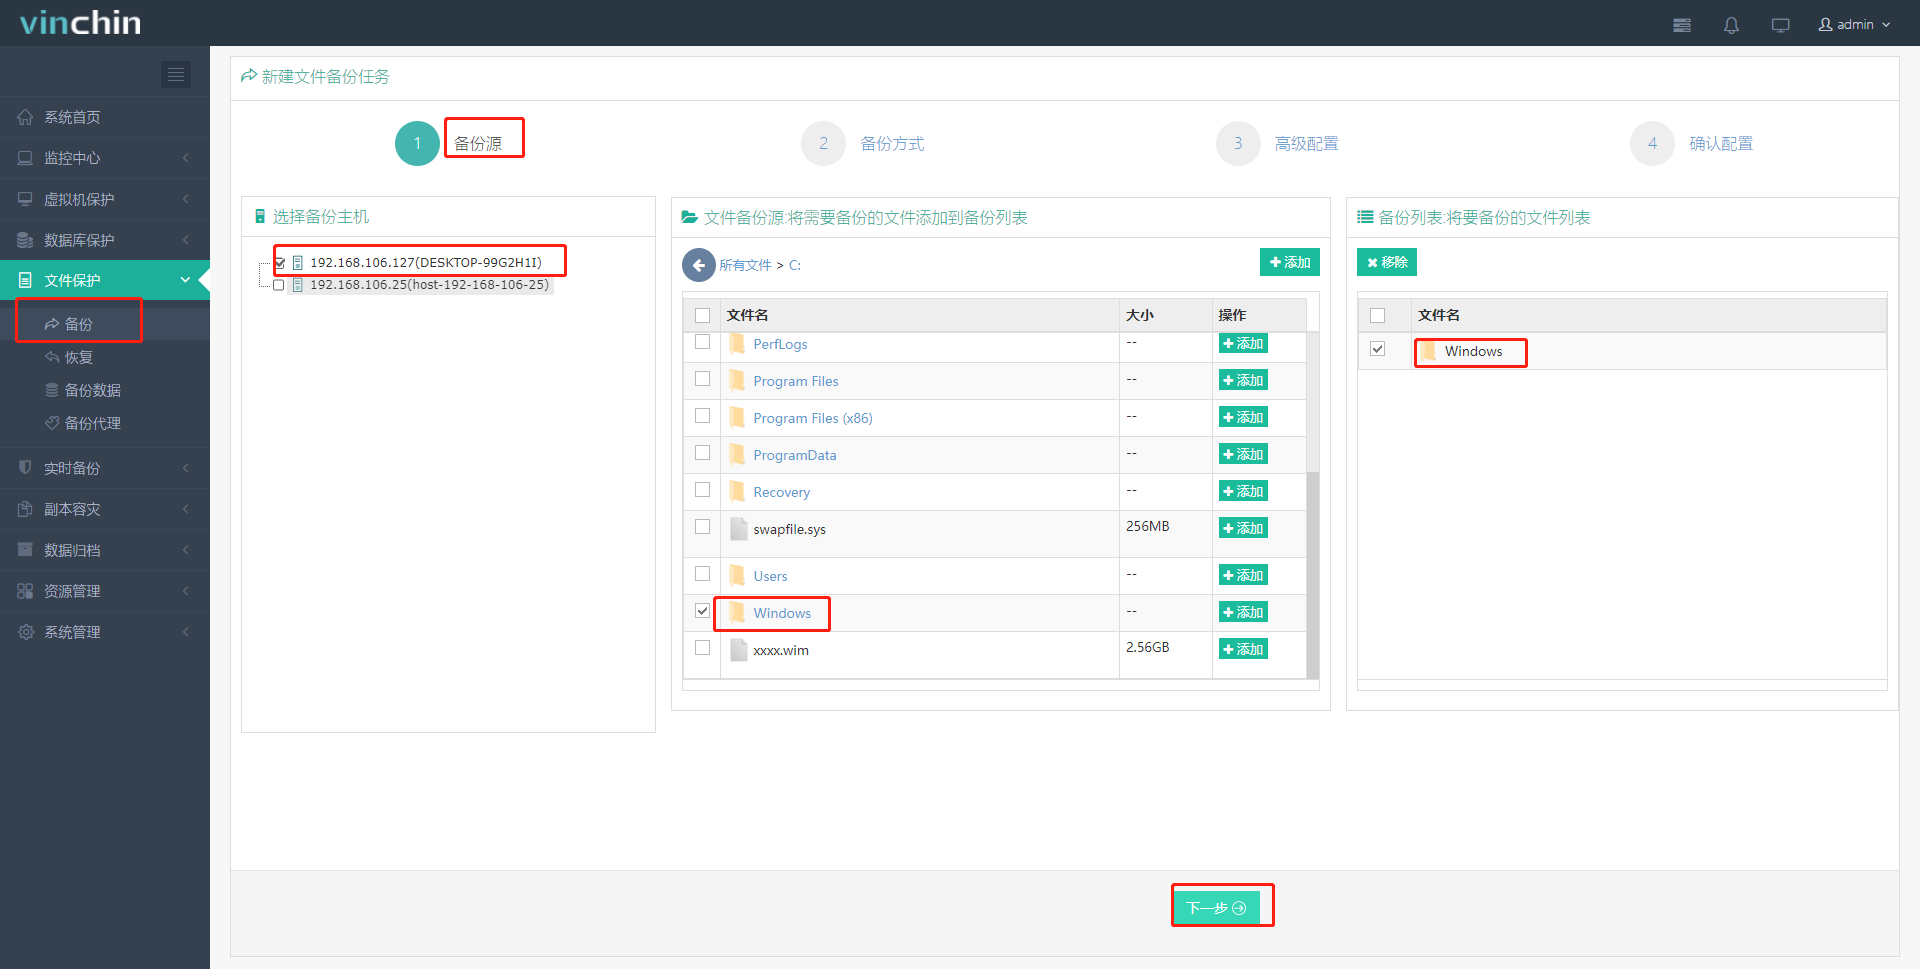Toggle the sidebar hamburger menu

[x=176, y=74]
